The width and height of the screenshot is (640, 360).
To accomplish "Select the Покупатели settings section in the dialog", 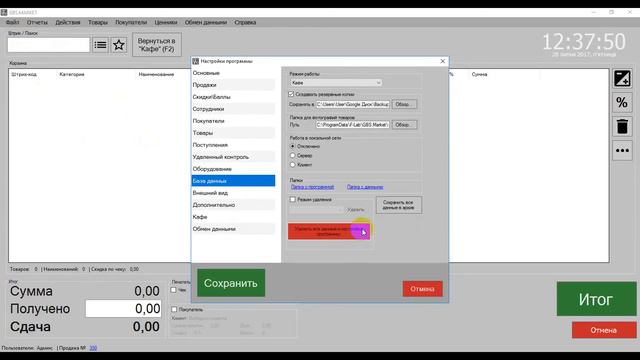I will click(233, 121).
